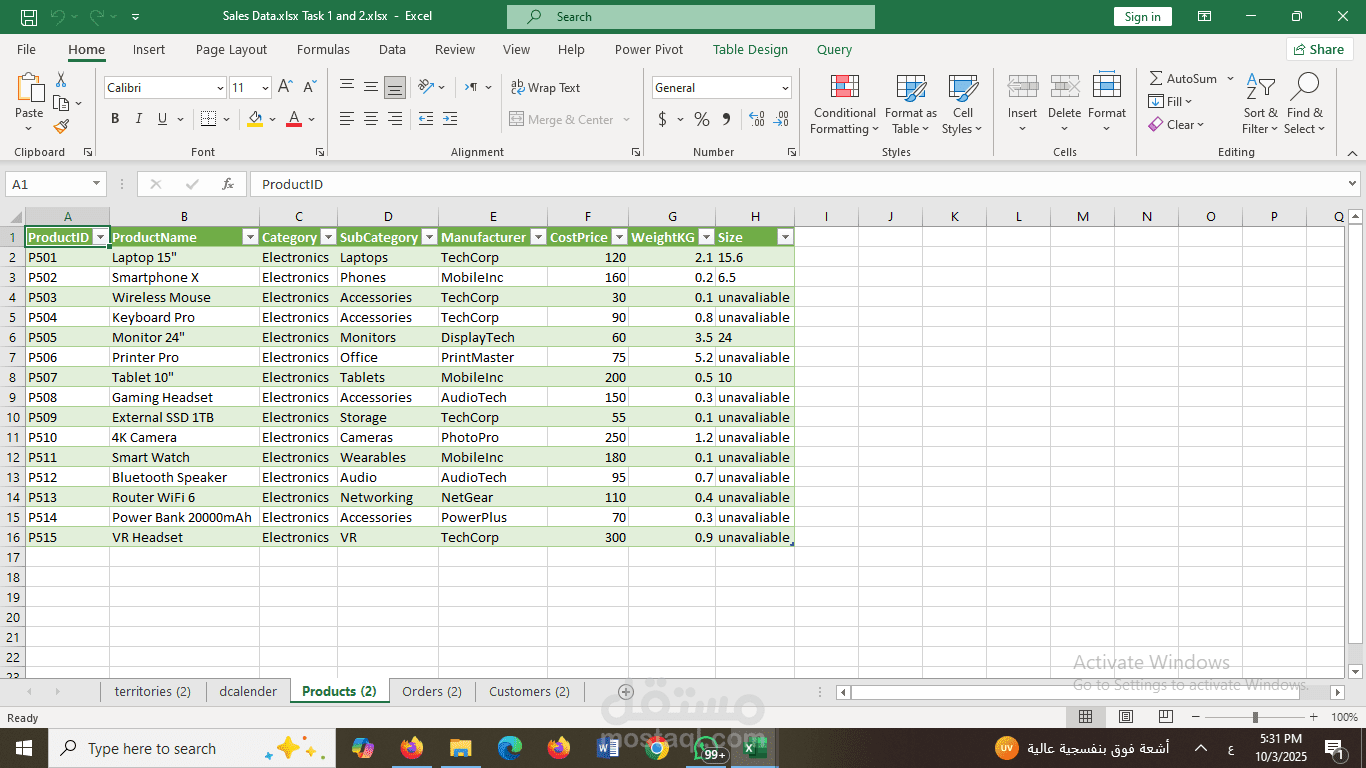This screenshot has height=768, width=1366.
Task: Click the Sign in button
Action: [1142, 17]
